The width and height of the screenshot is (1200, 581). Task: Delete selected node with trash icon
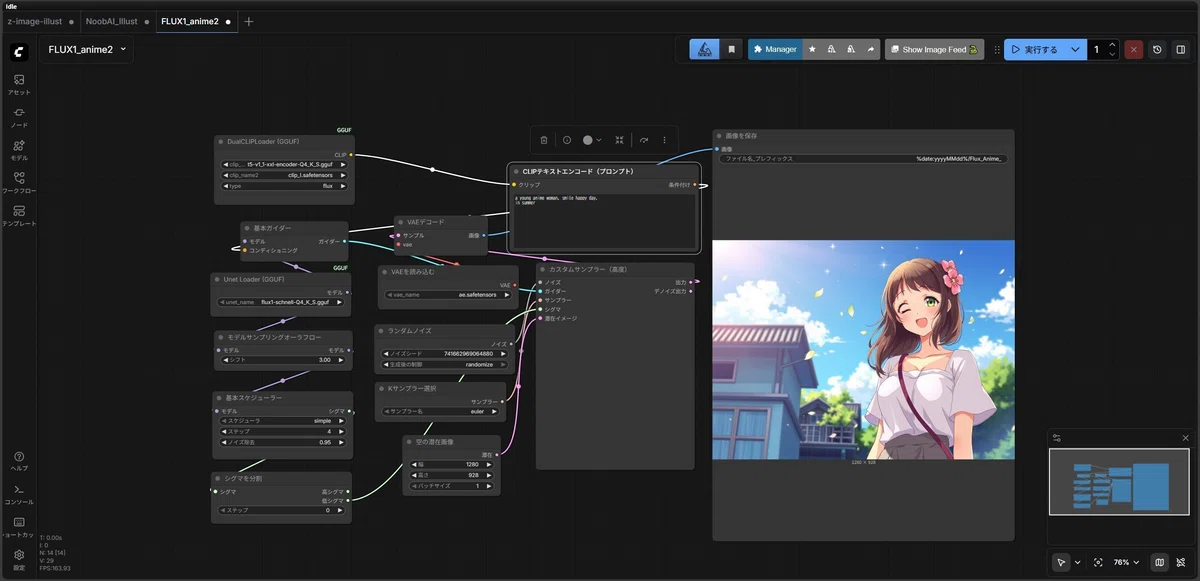[x=544, y=140]
